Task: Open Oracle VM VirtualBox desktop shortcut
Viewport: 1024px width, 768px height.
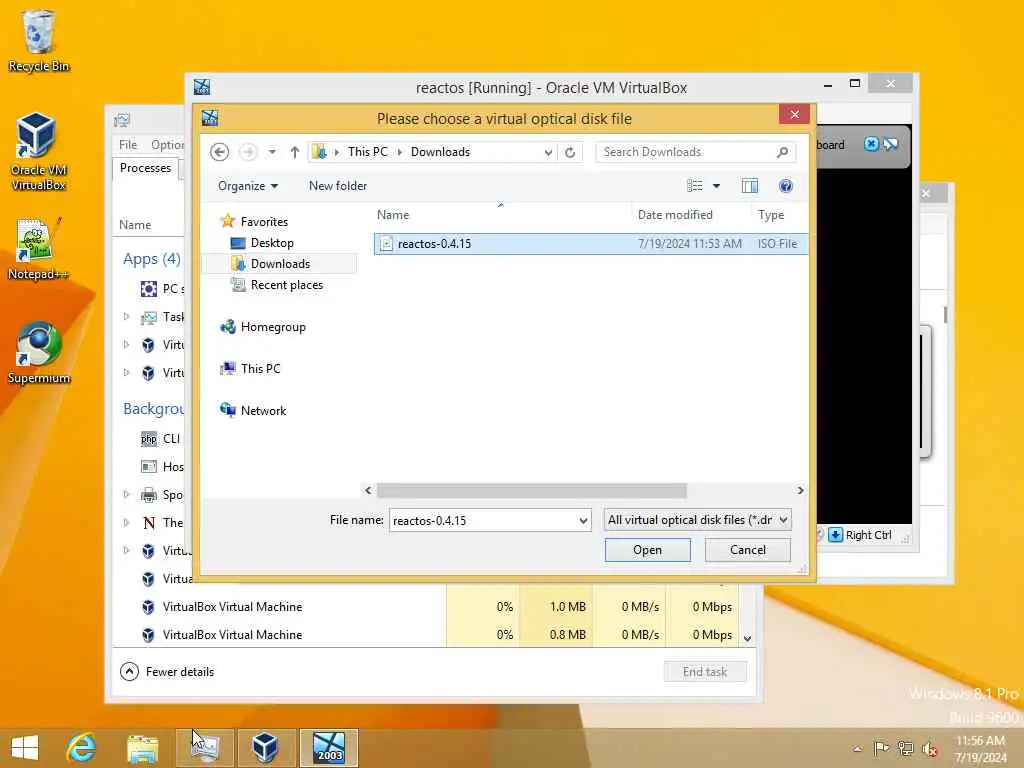Action: click(39, 152)
